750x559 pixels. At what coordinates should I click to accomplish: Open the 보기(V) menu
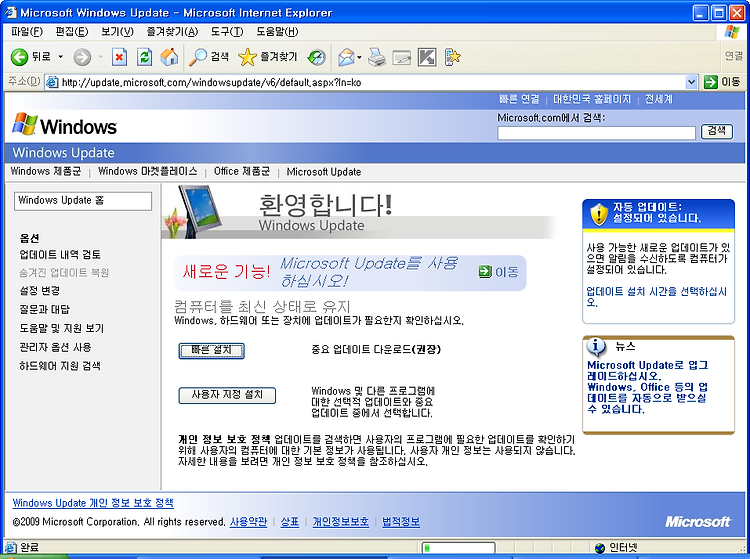tap(117, 32)
